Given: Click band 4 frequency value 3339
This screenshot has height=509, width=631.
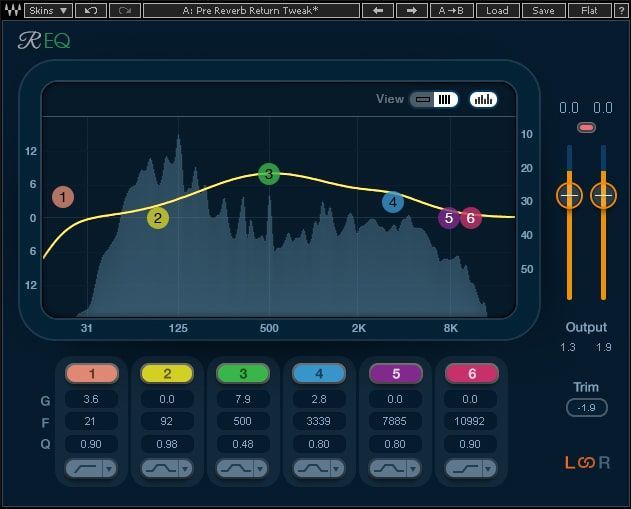Looking at the screenshot, I should coord(319,421).
